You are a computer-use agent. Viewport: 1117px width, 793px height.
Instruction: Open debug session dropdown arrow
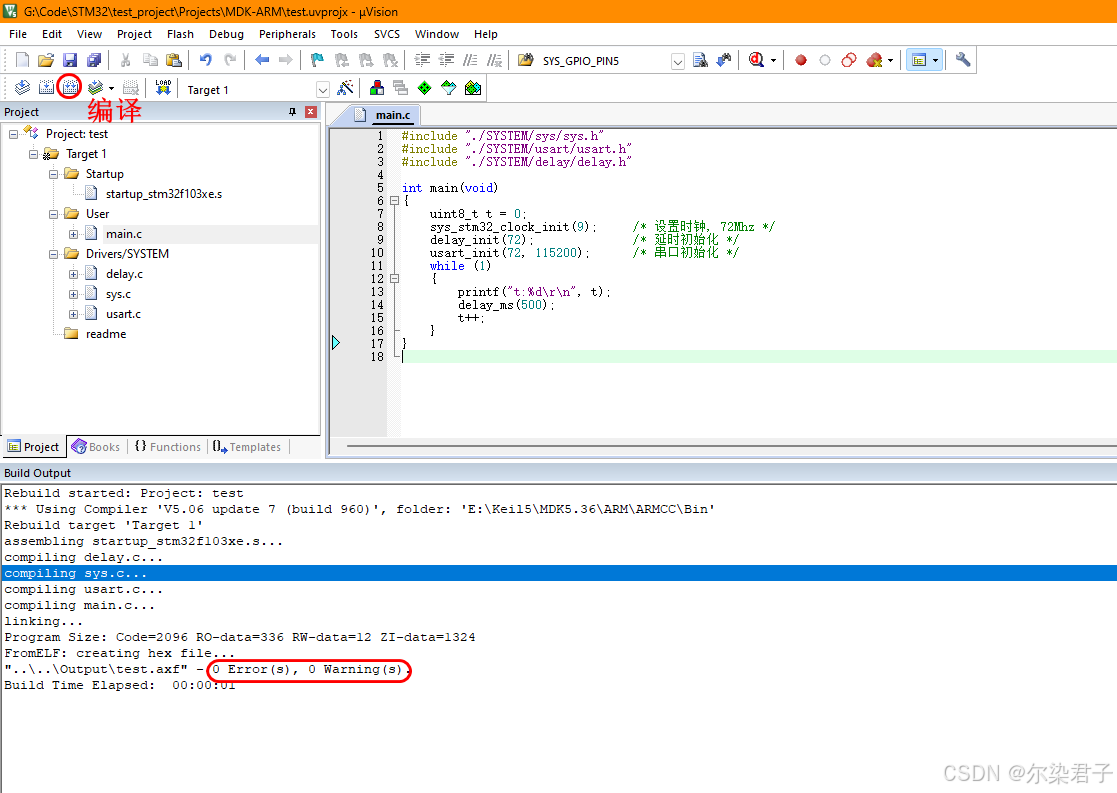[773, 61]
